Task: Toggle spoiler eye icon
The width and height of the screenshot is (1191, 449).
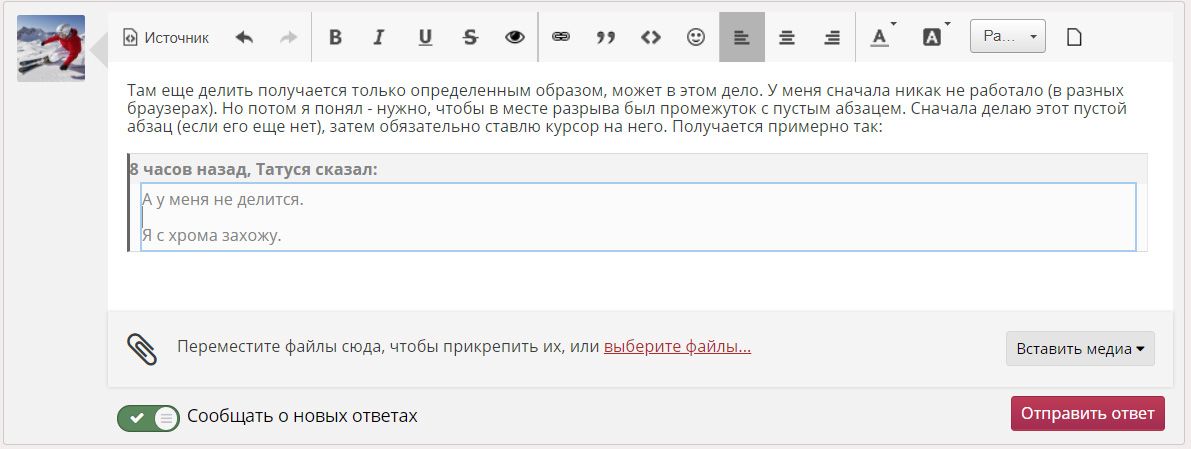Action: coord(515,38)
